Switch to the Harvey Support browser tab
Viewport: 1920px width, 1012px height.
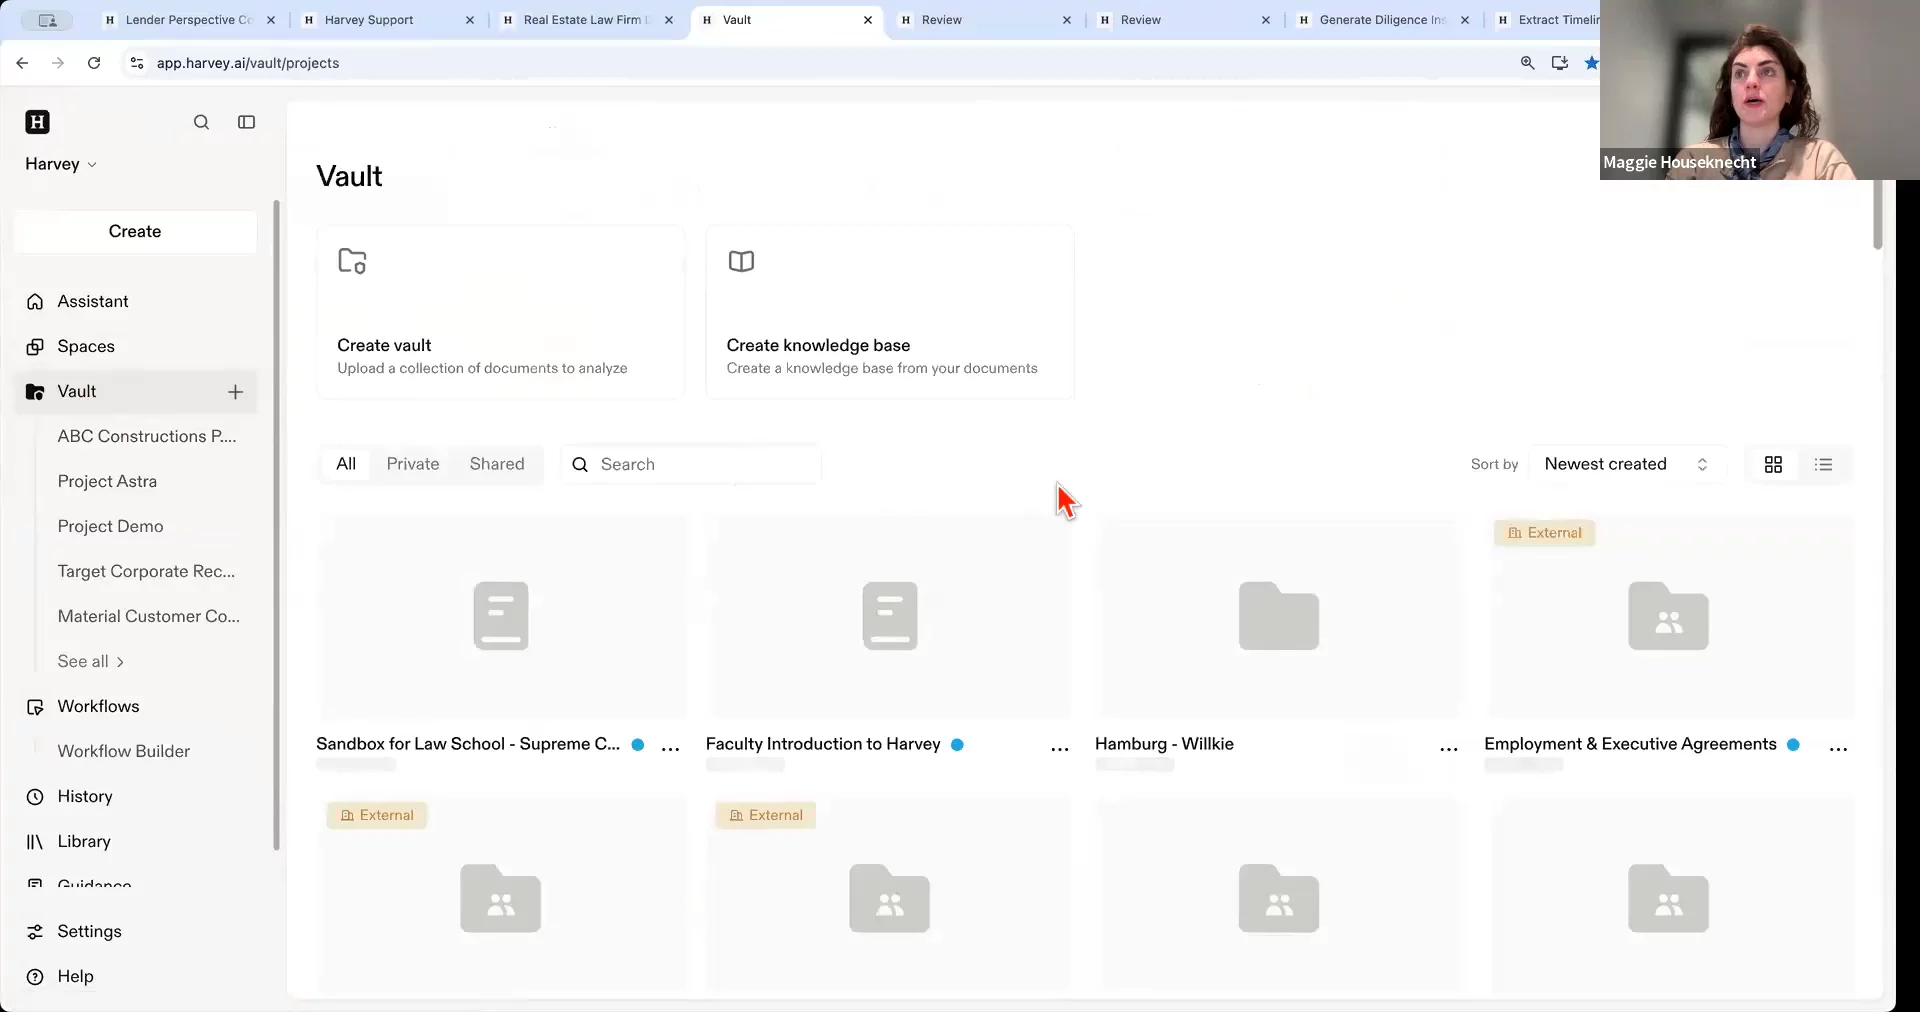pyautogui.click(x=369, y=20)
